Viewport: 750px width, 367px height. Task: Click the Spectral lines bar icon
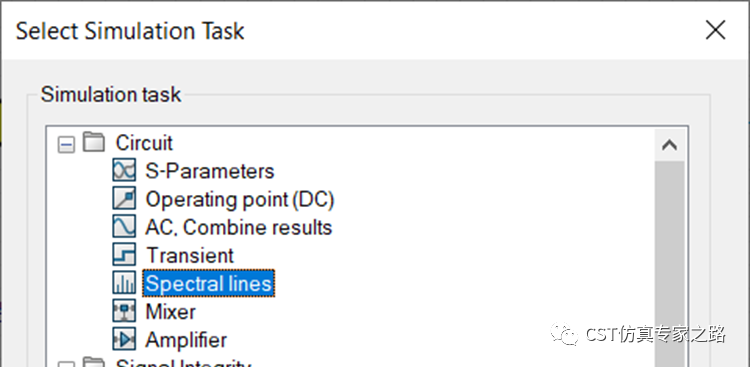point(124,283)
